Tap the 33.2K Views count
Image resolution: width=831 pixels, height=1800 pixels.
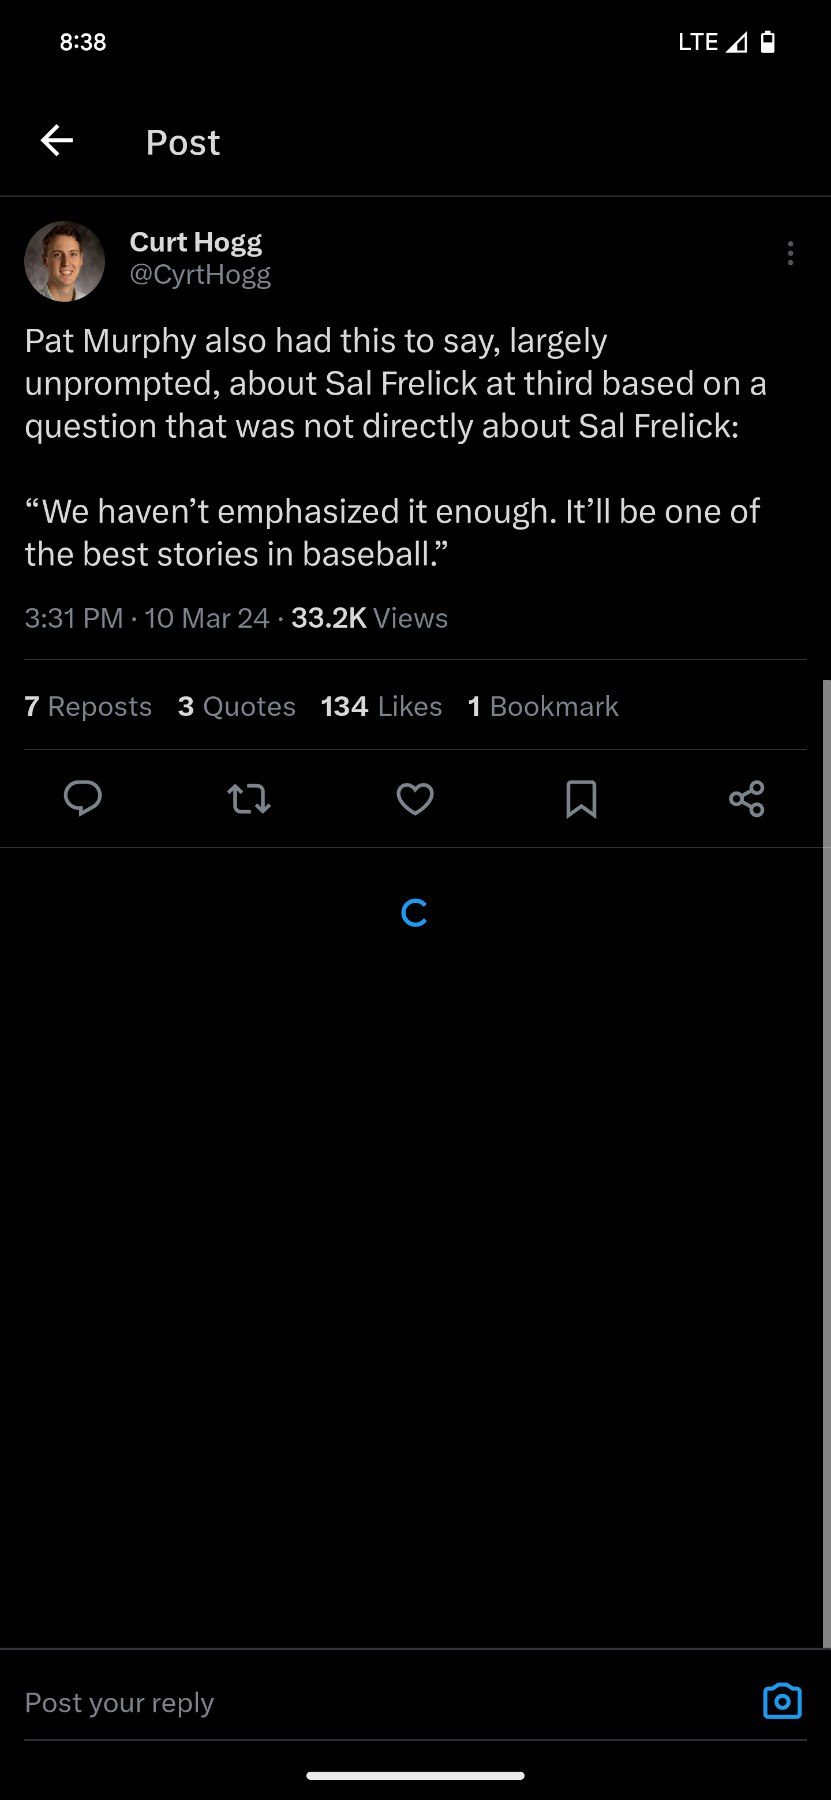coord(369,618)
